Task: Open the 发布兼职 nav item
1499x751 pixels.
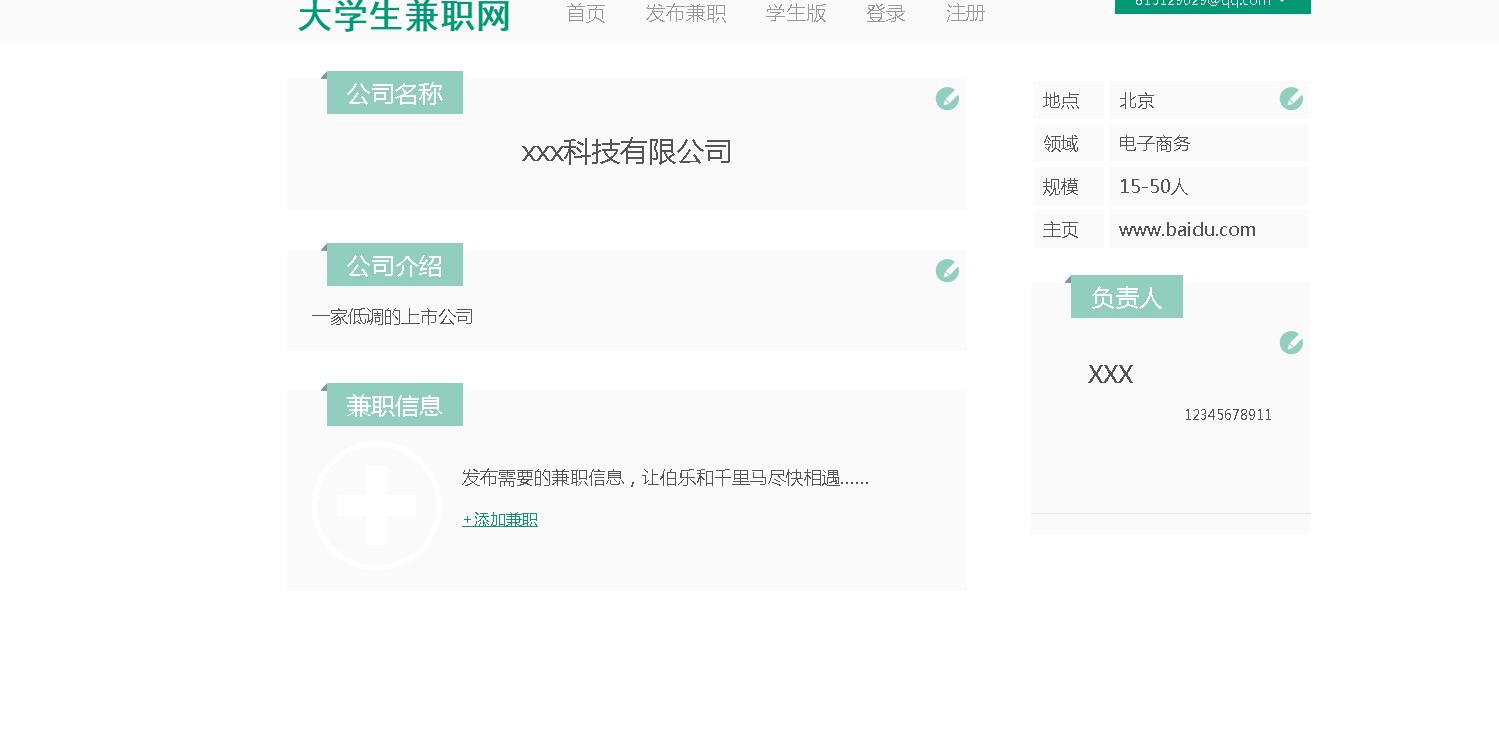Action: (x=686, y=14)
